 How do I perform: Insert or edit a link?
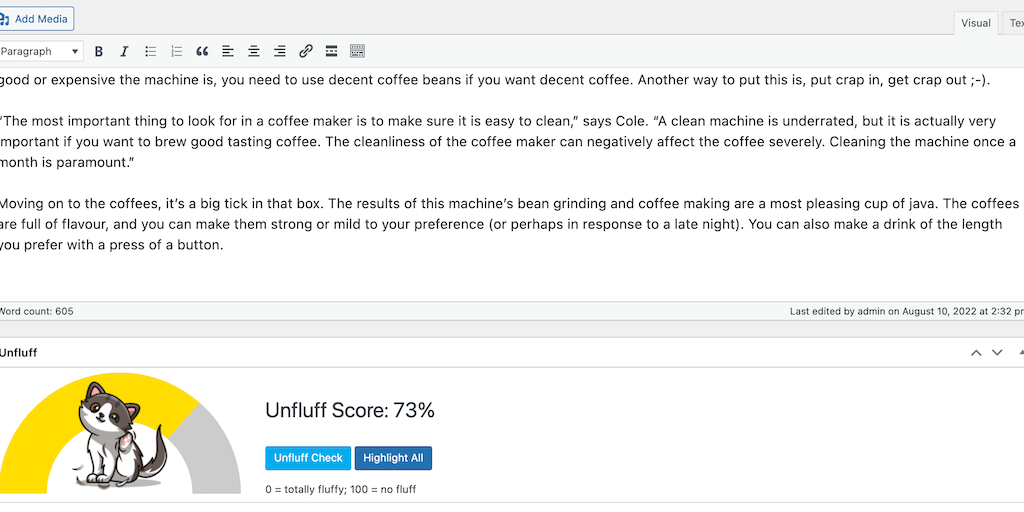(306, 51)
